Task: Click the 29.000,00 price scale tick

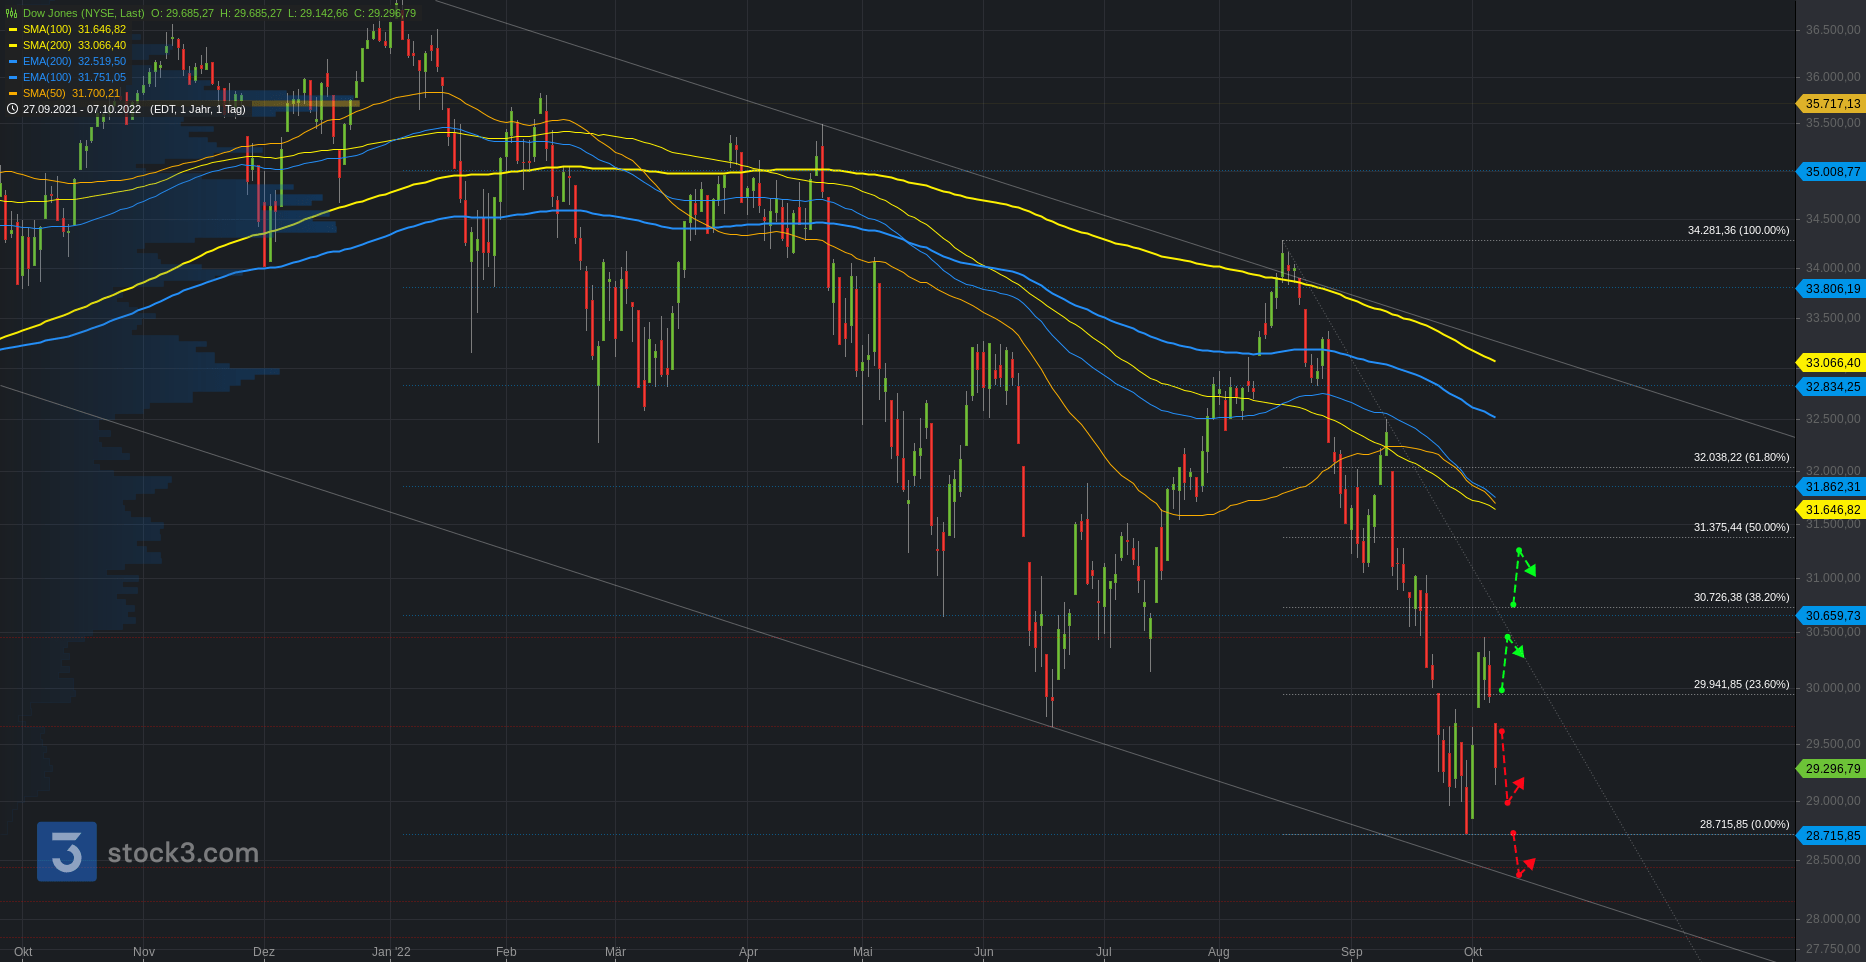Action: [1833, 801]
